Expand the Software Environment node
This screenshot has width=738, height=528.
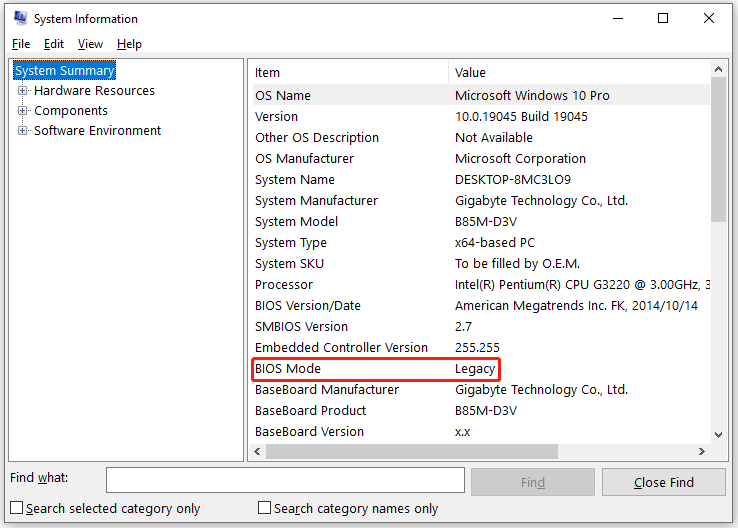coord(23,131)
